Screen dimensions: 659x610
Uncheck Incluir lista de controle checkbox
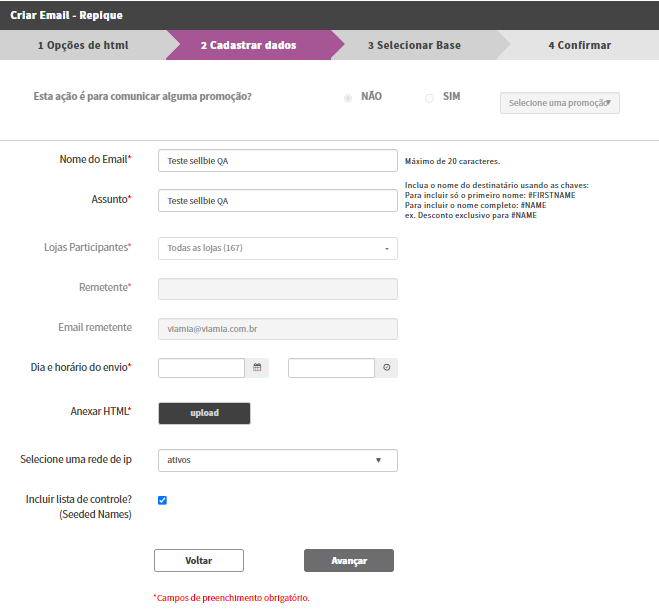(x=162, y=500)
